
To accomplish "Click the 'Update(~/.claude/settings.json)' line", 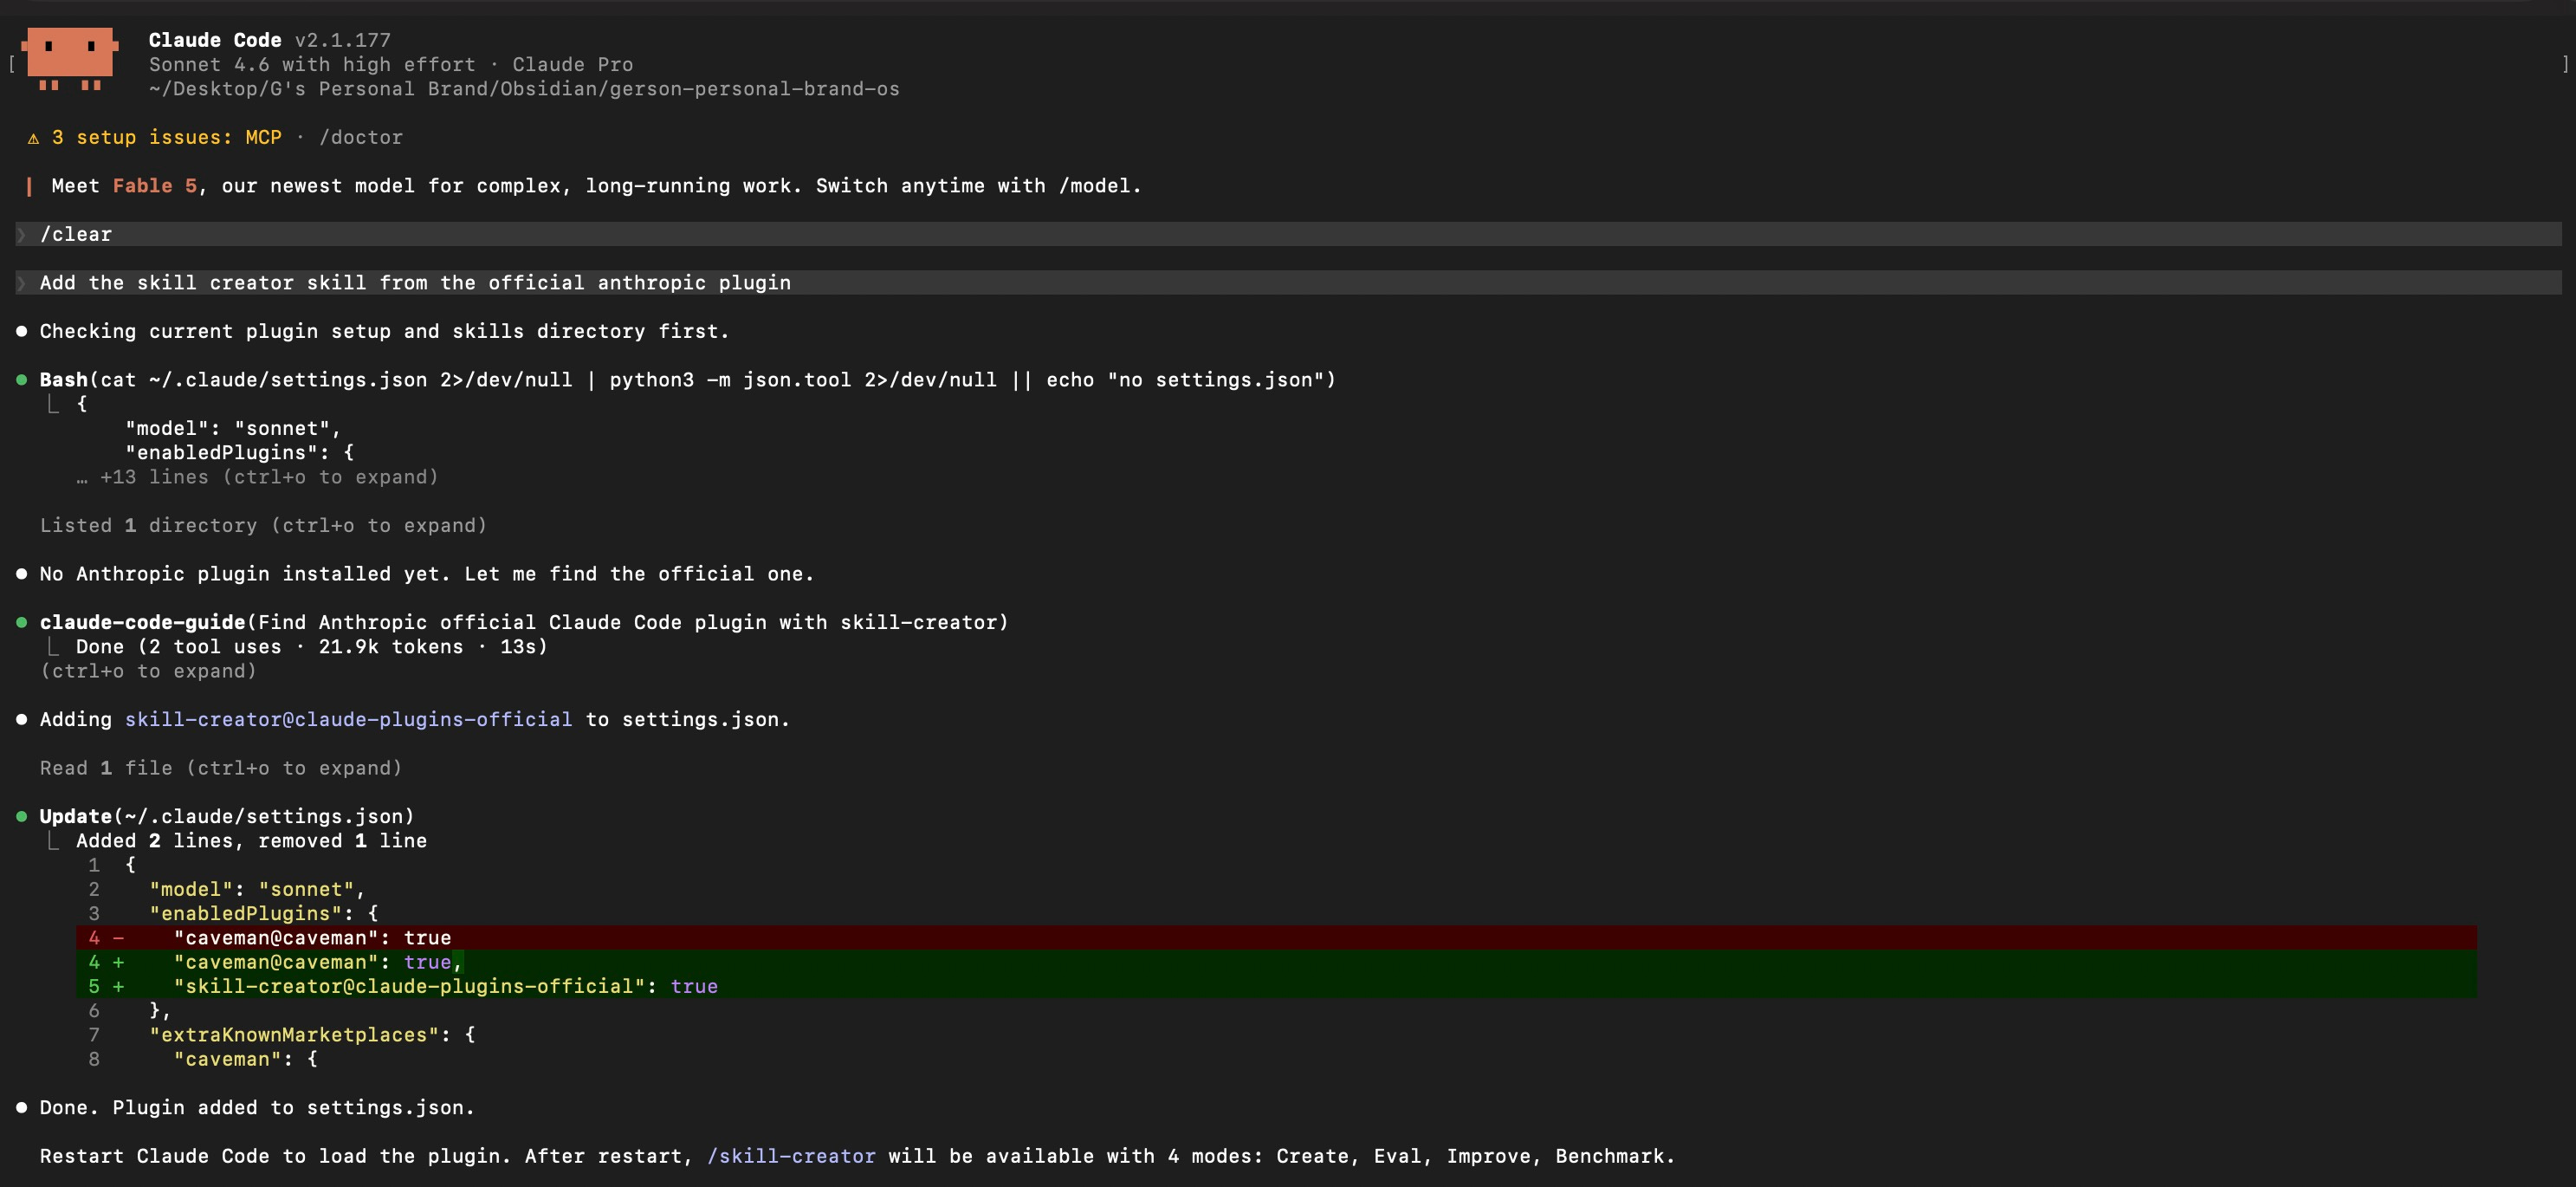I will (227, 816).
